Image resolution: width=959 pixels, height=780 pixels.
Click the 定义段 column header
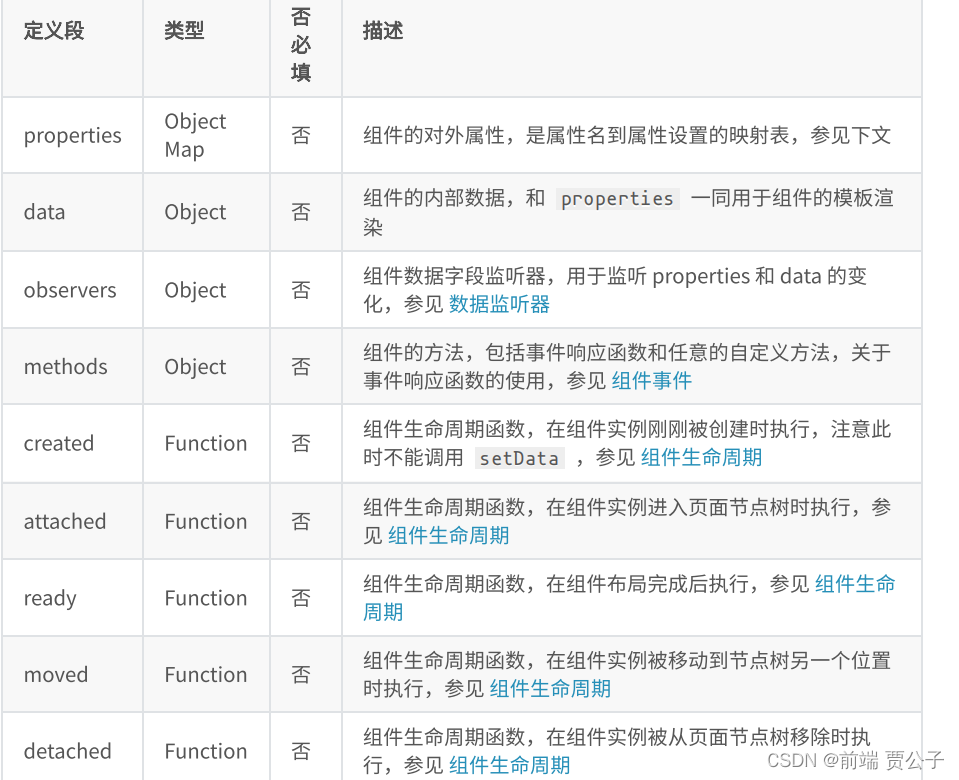72,48
